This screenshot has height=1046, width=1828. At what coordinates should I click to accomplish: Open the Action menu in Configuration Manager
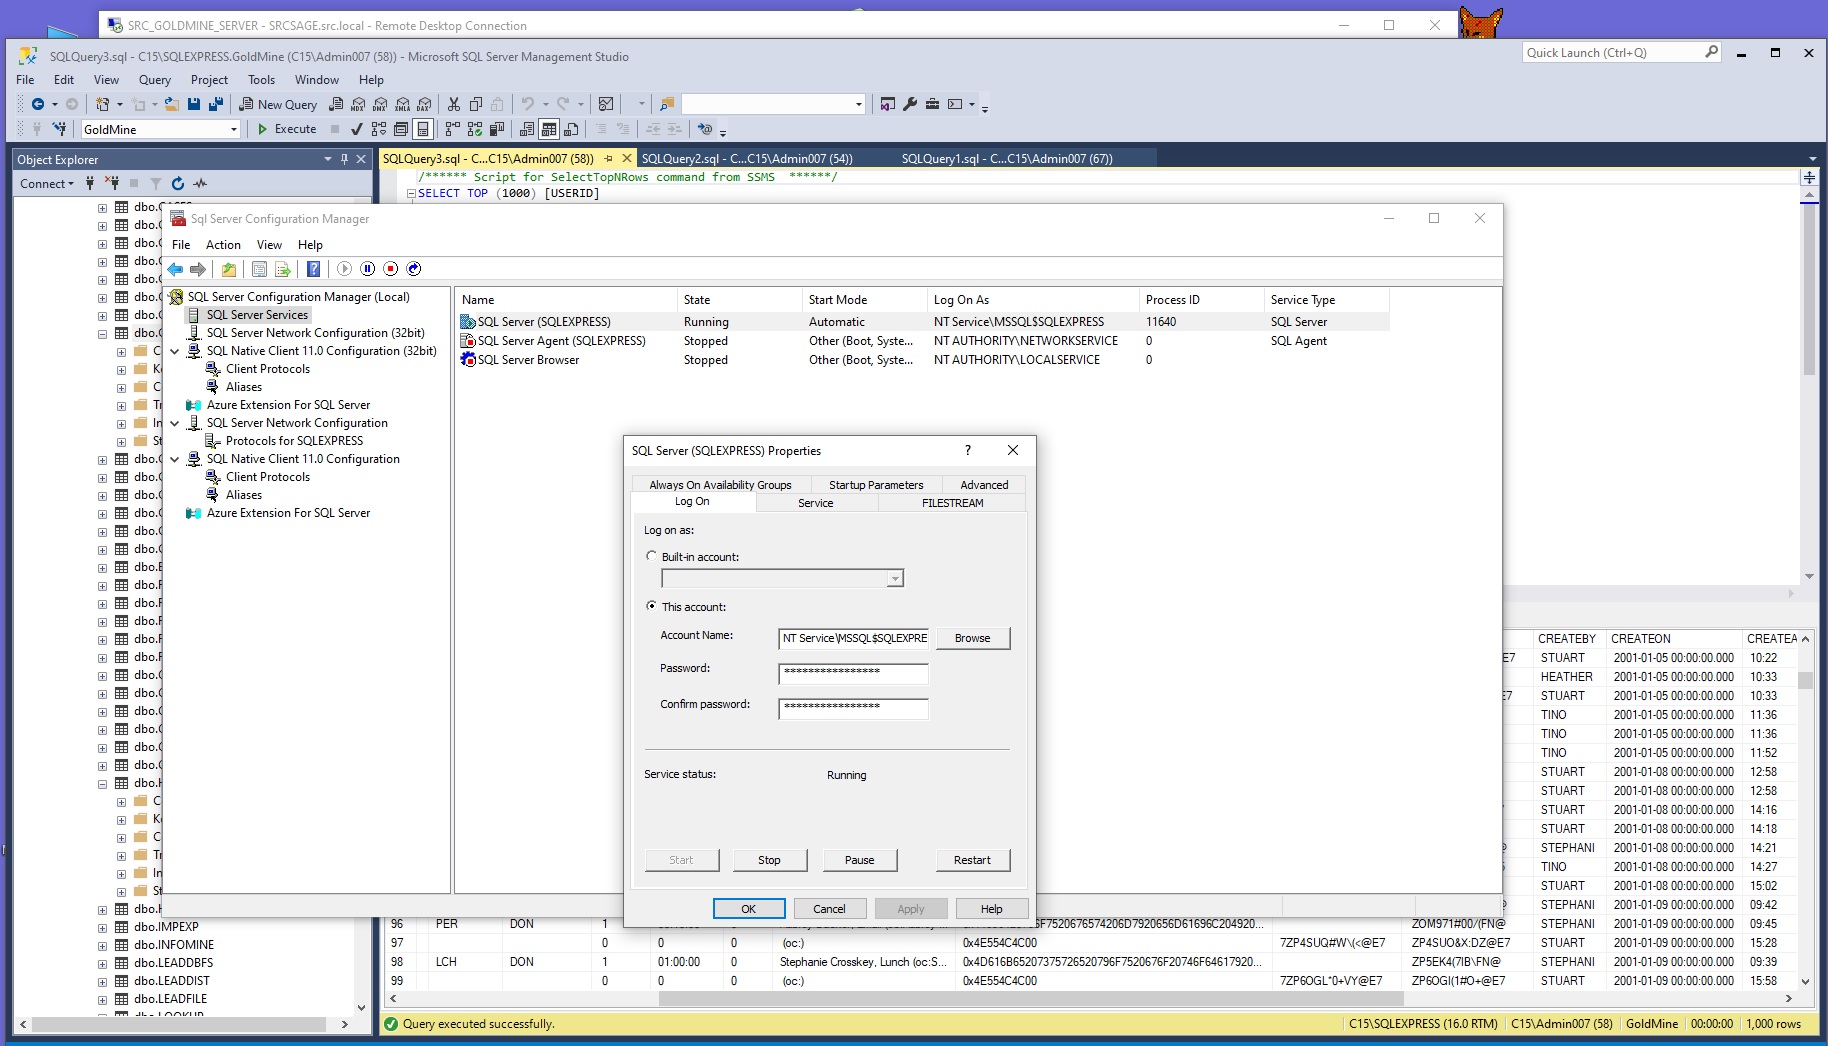223,245
